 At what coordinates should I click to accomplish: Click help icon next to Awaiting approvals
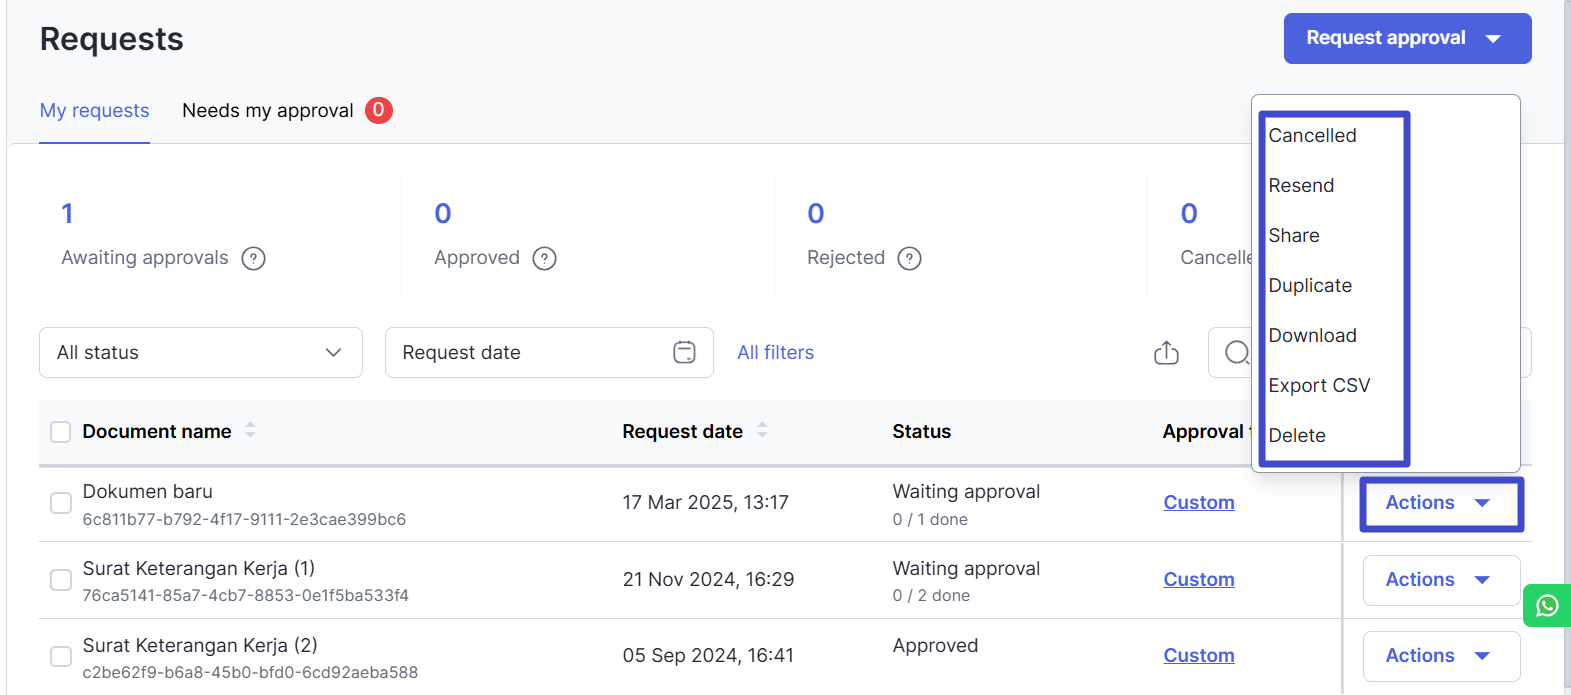pos(254,258)
